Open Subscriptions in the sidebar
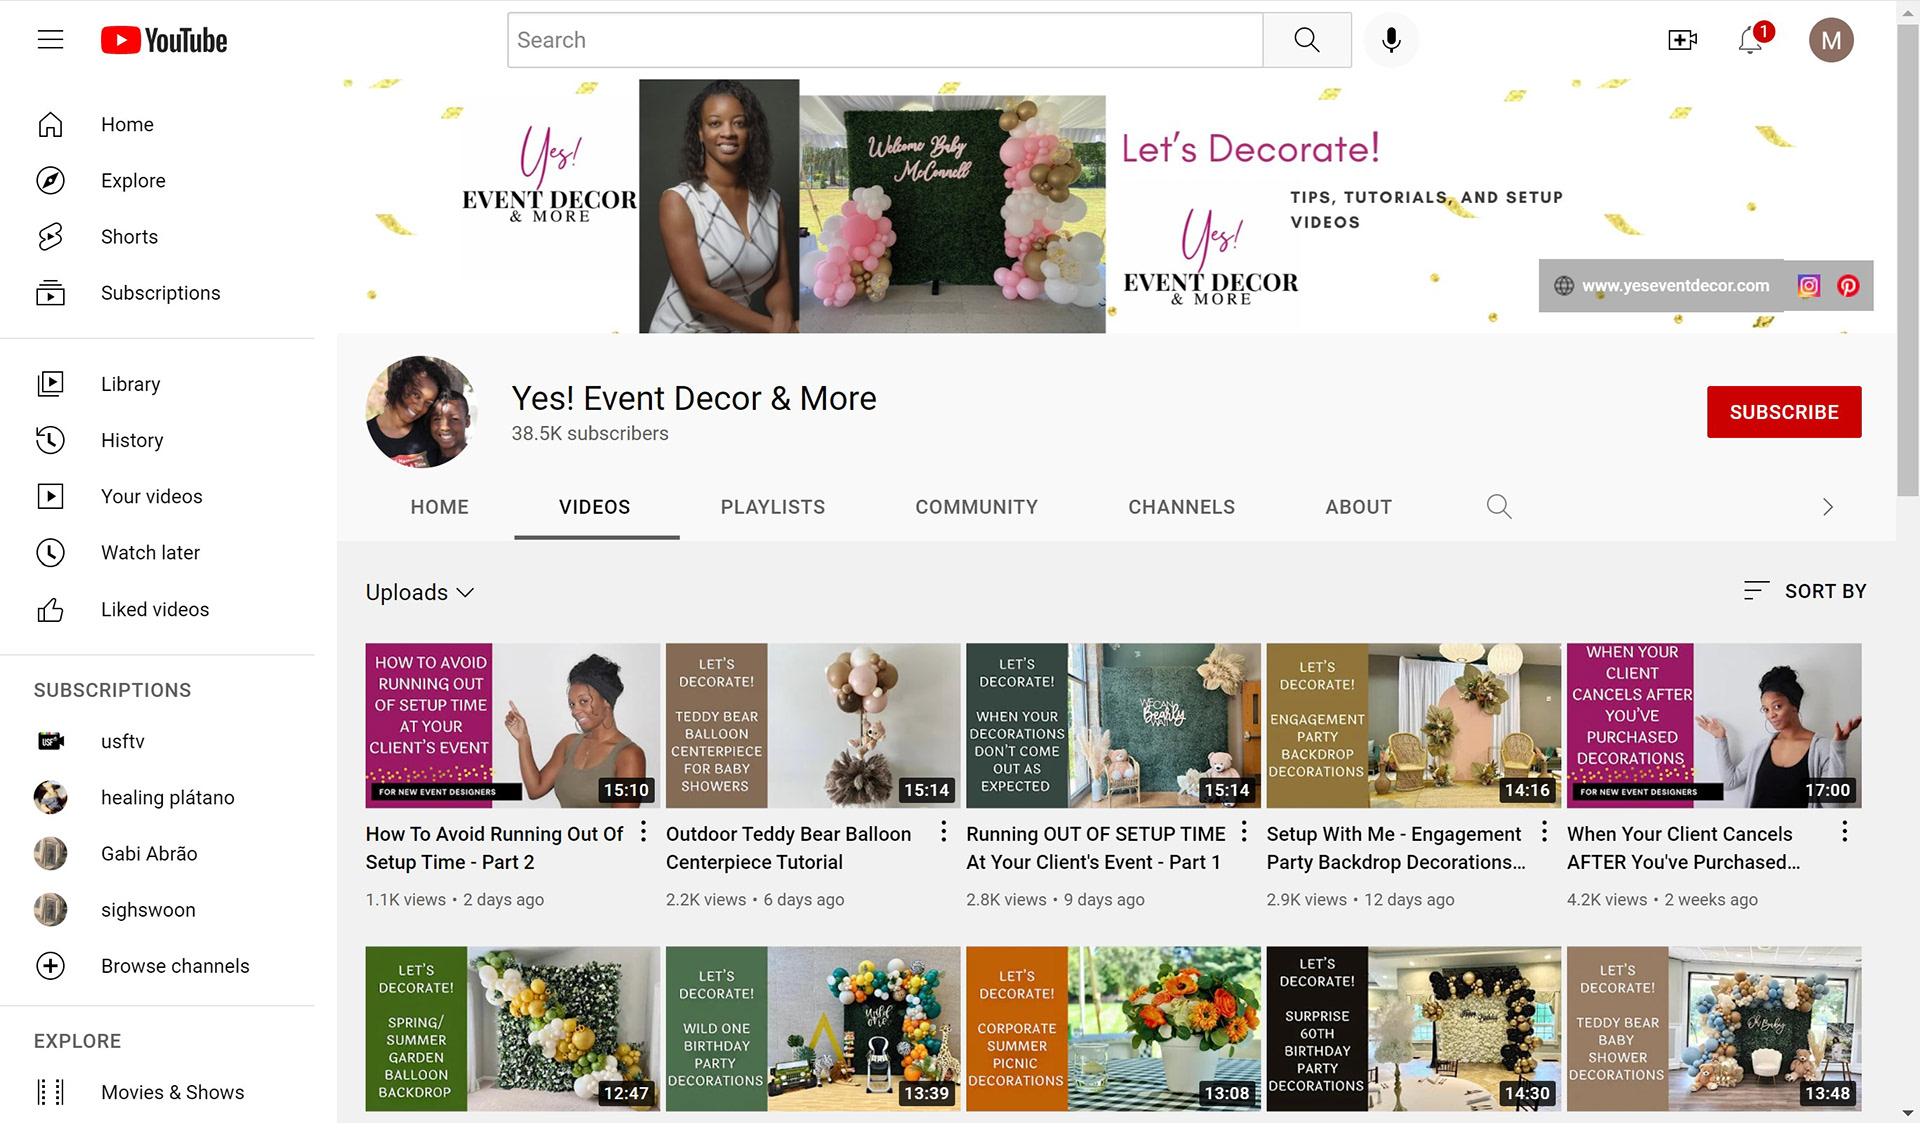The image size is (1920, 1123). [157, 293]
